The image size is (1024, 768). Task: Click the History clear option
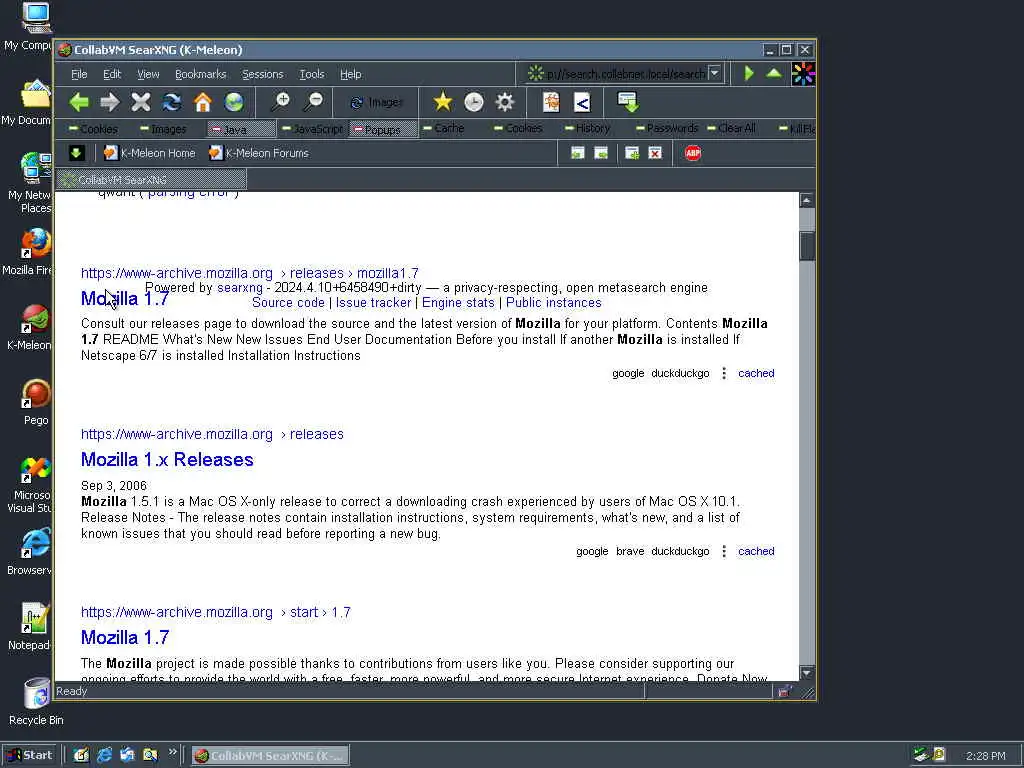(587, 128)
